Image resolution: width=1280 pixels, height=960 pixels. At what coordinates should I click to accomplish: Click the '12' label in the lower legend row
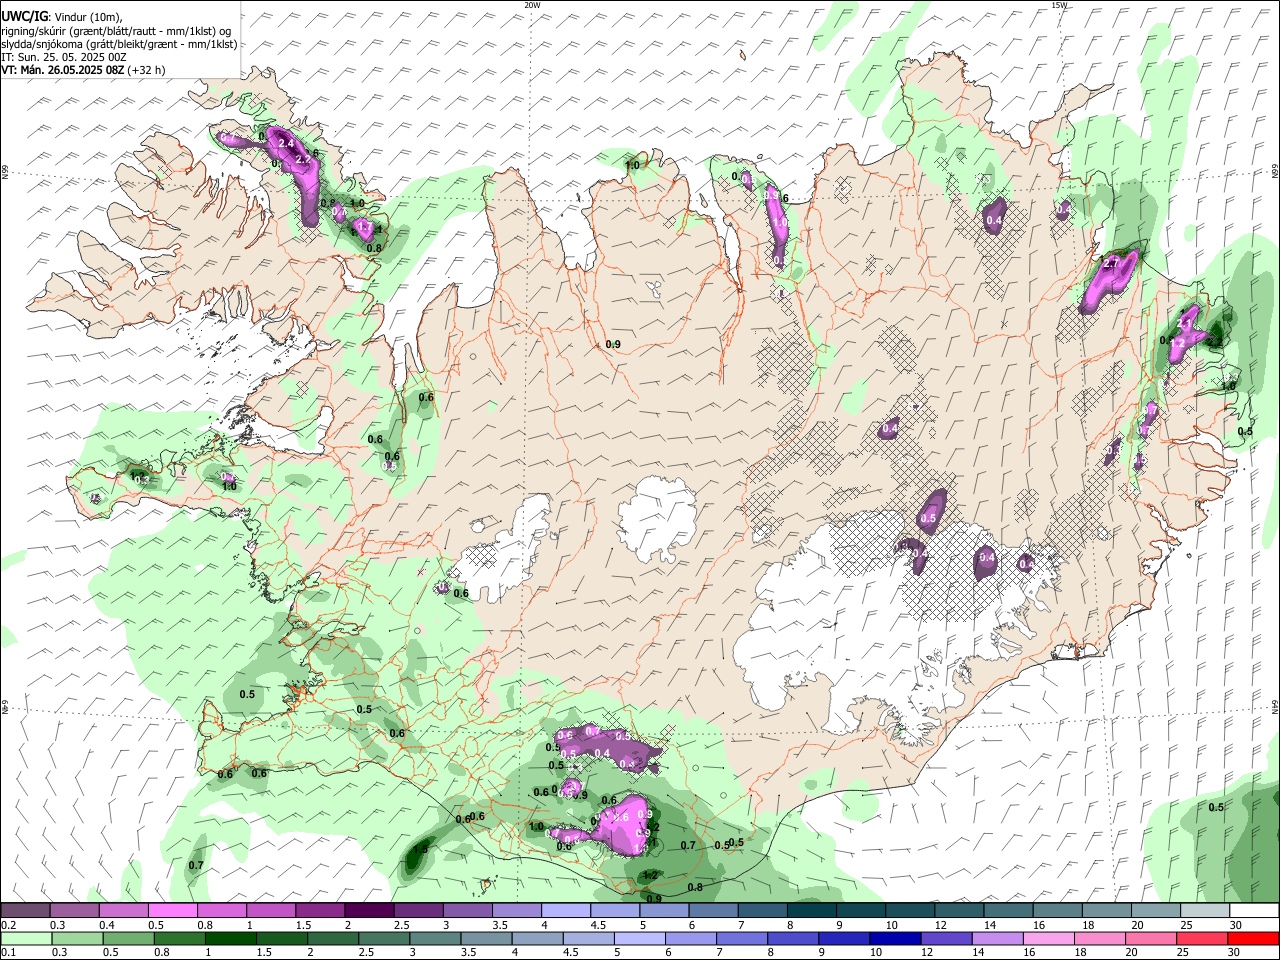(x=928, y=953)
